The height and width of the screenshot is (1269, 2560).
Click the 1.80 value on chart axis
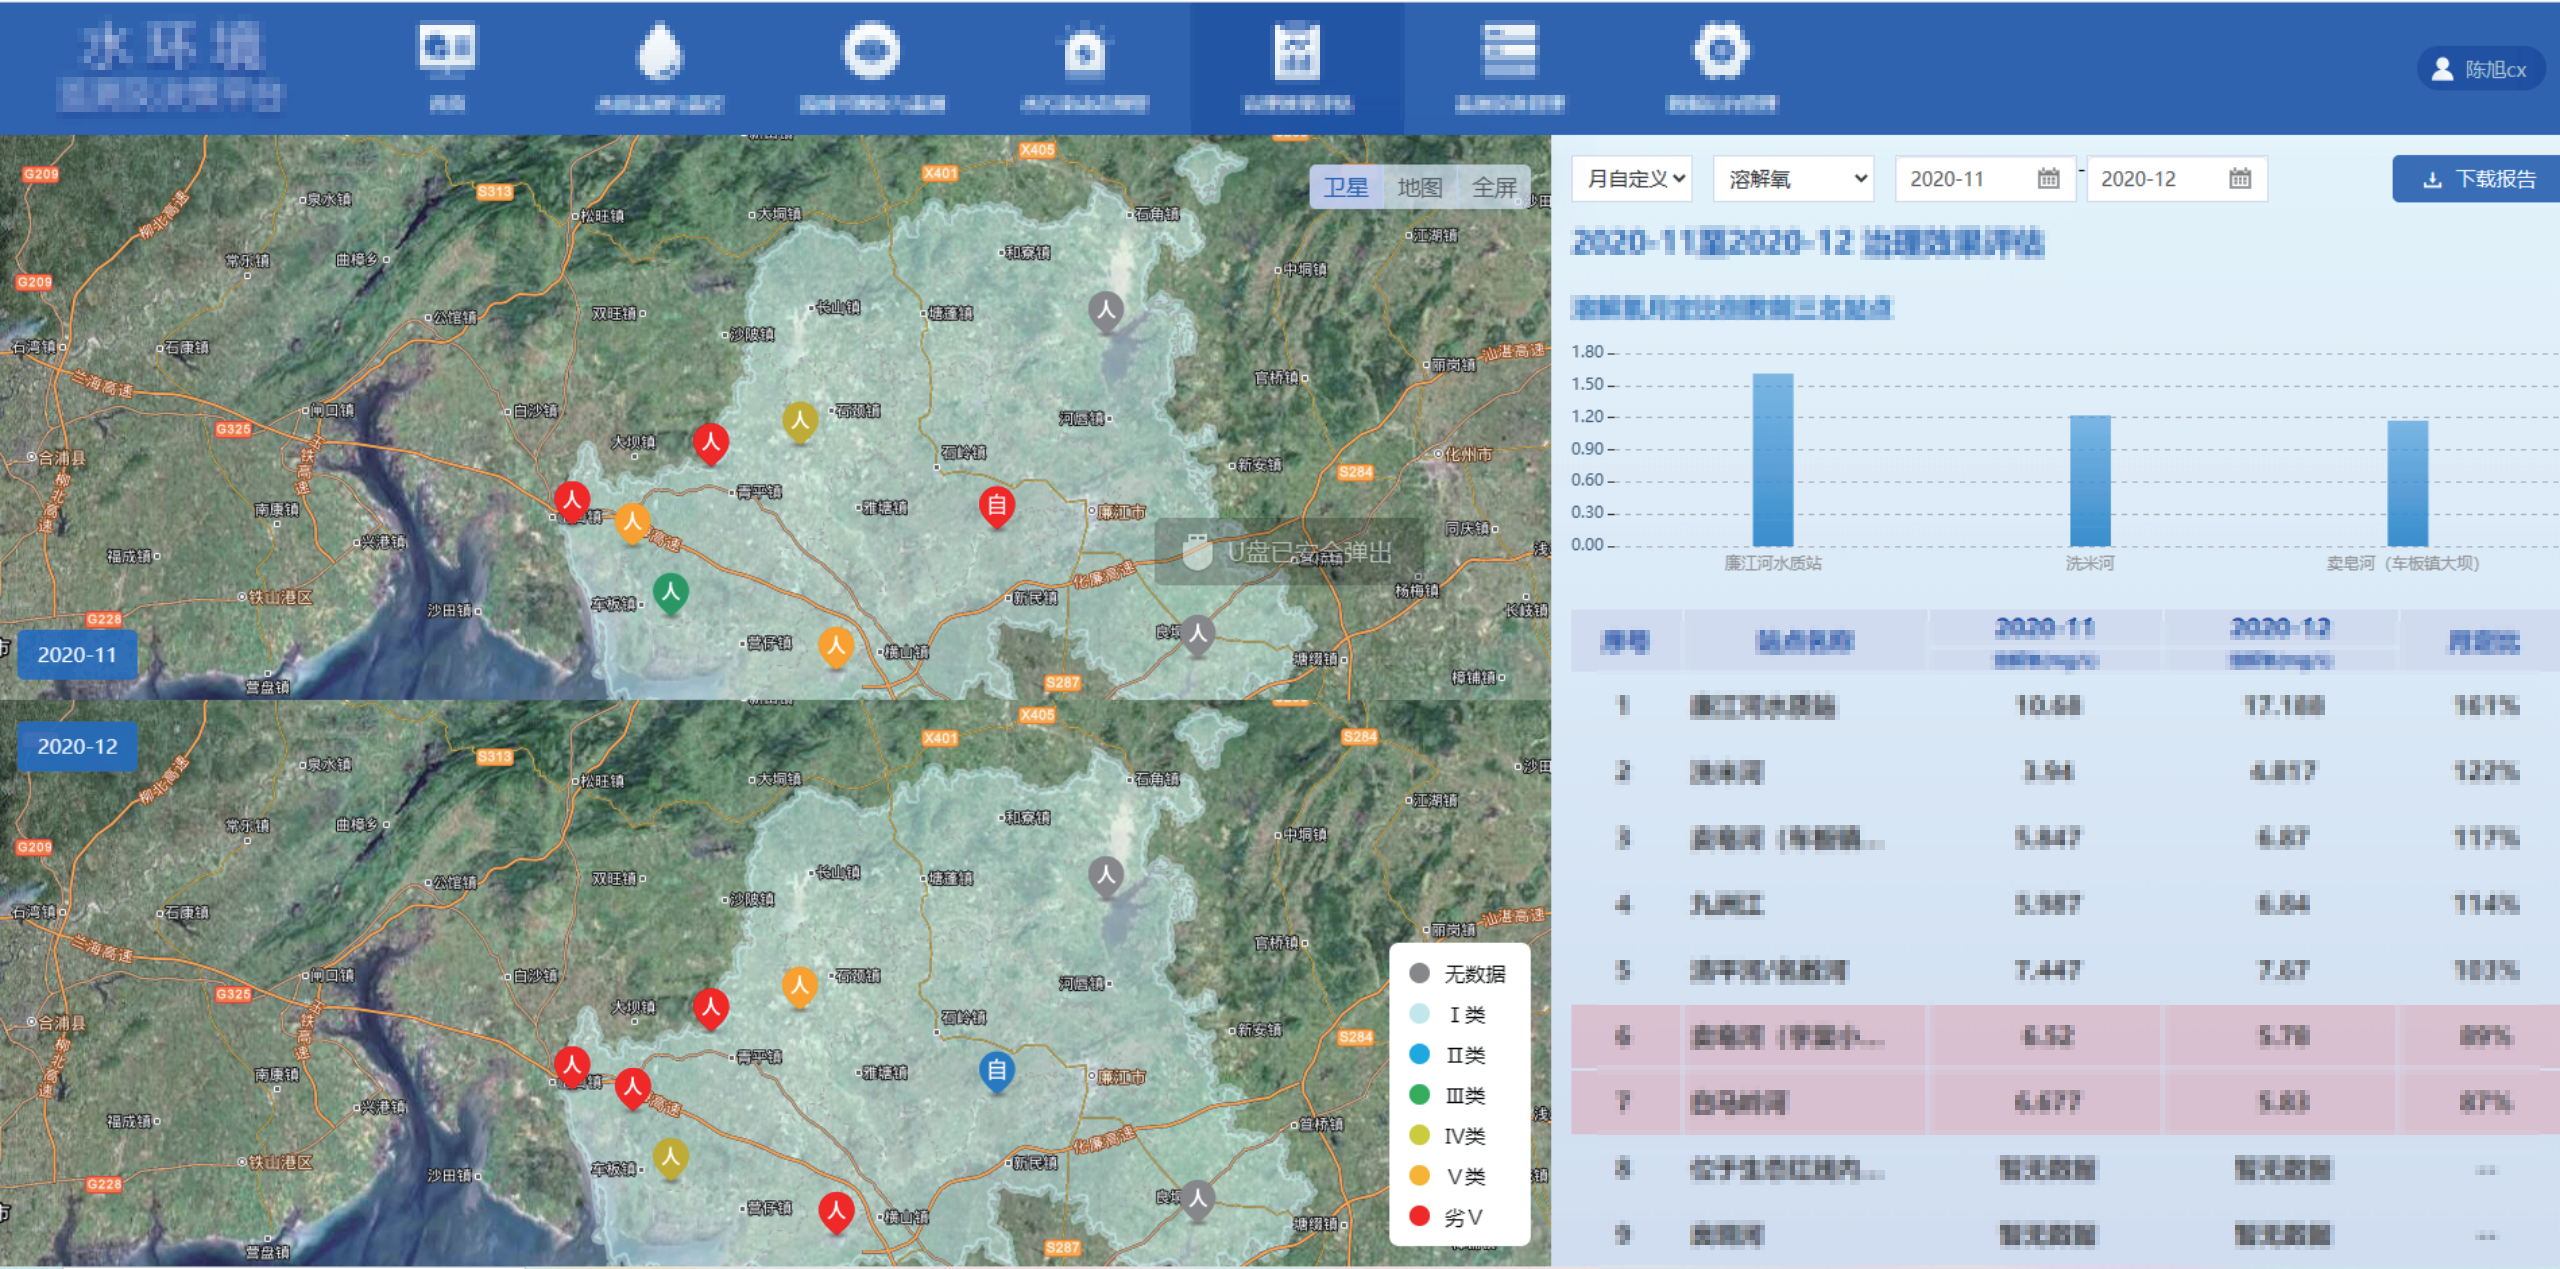1587,351
